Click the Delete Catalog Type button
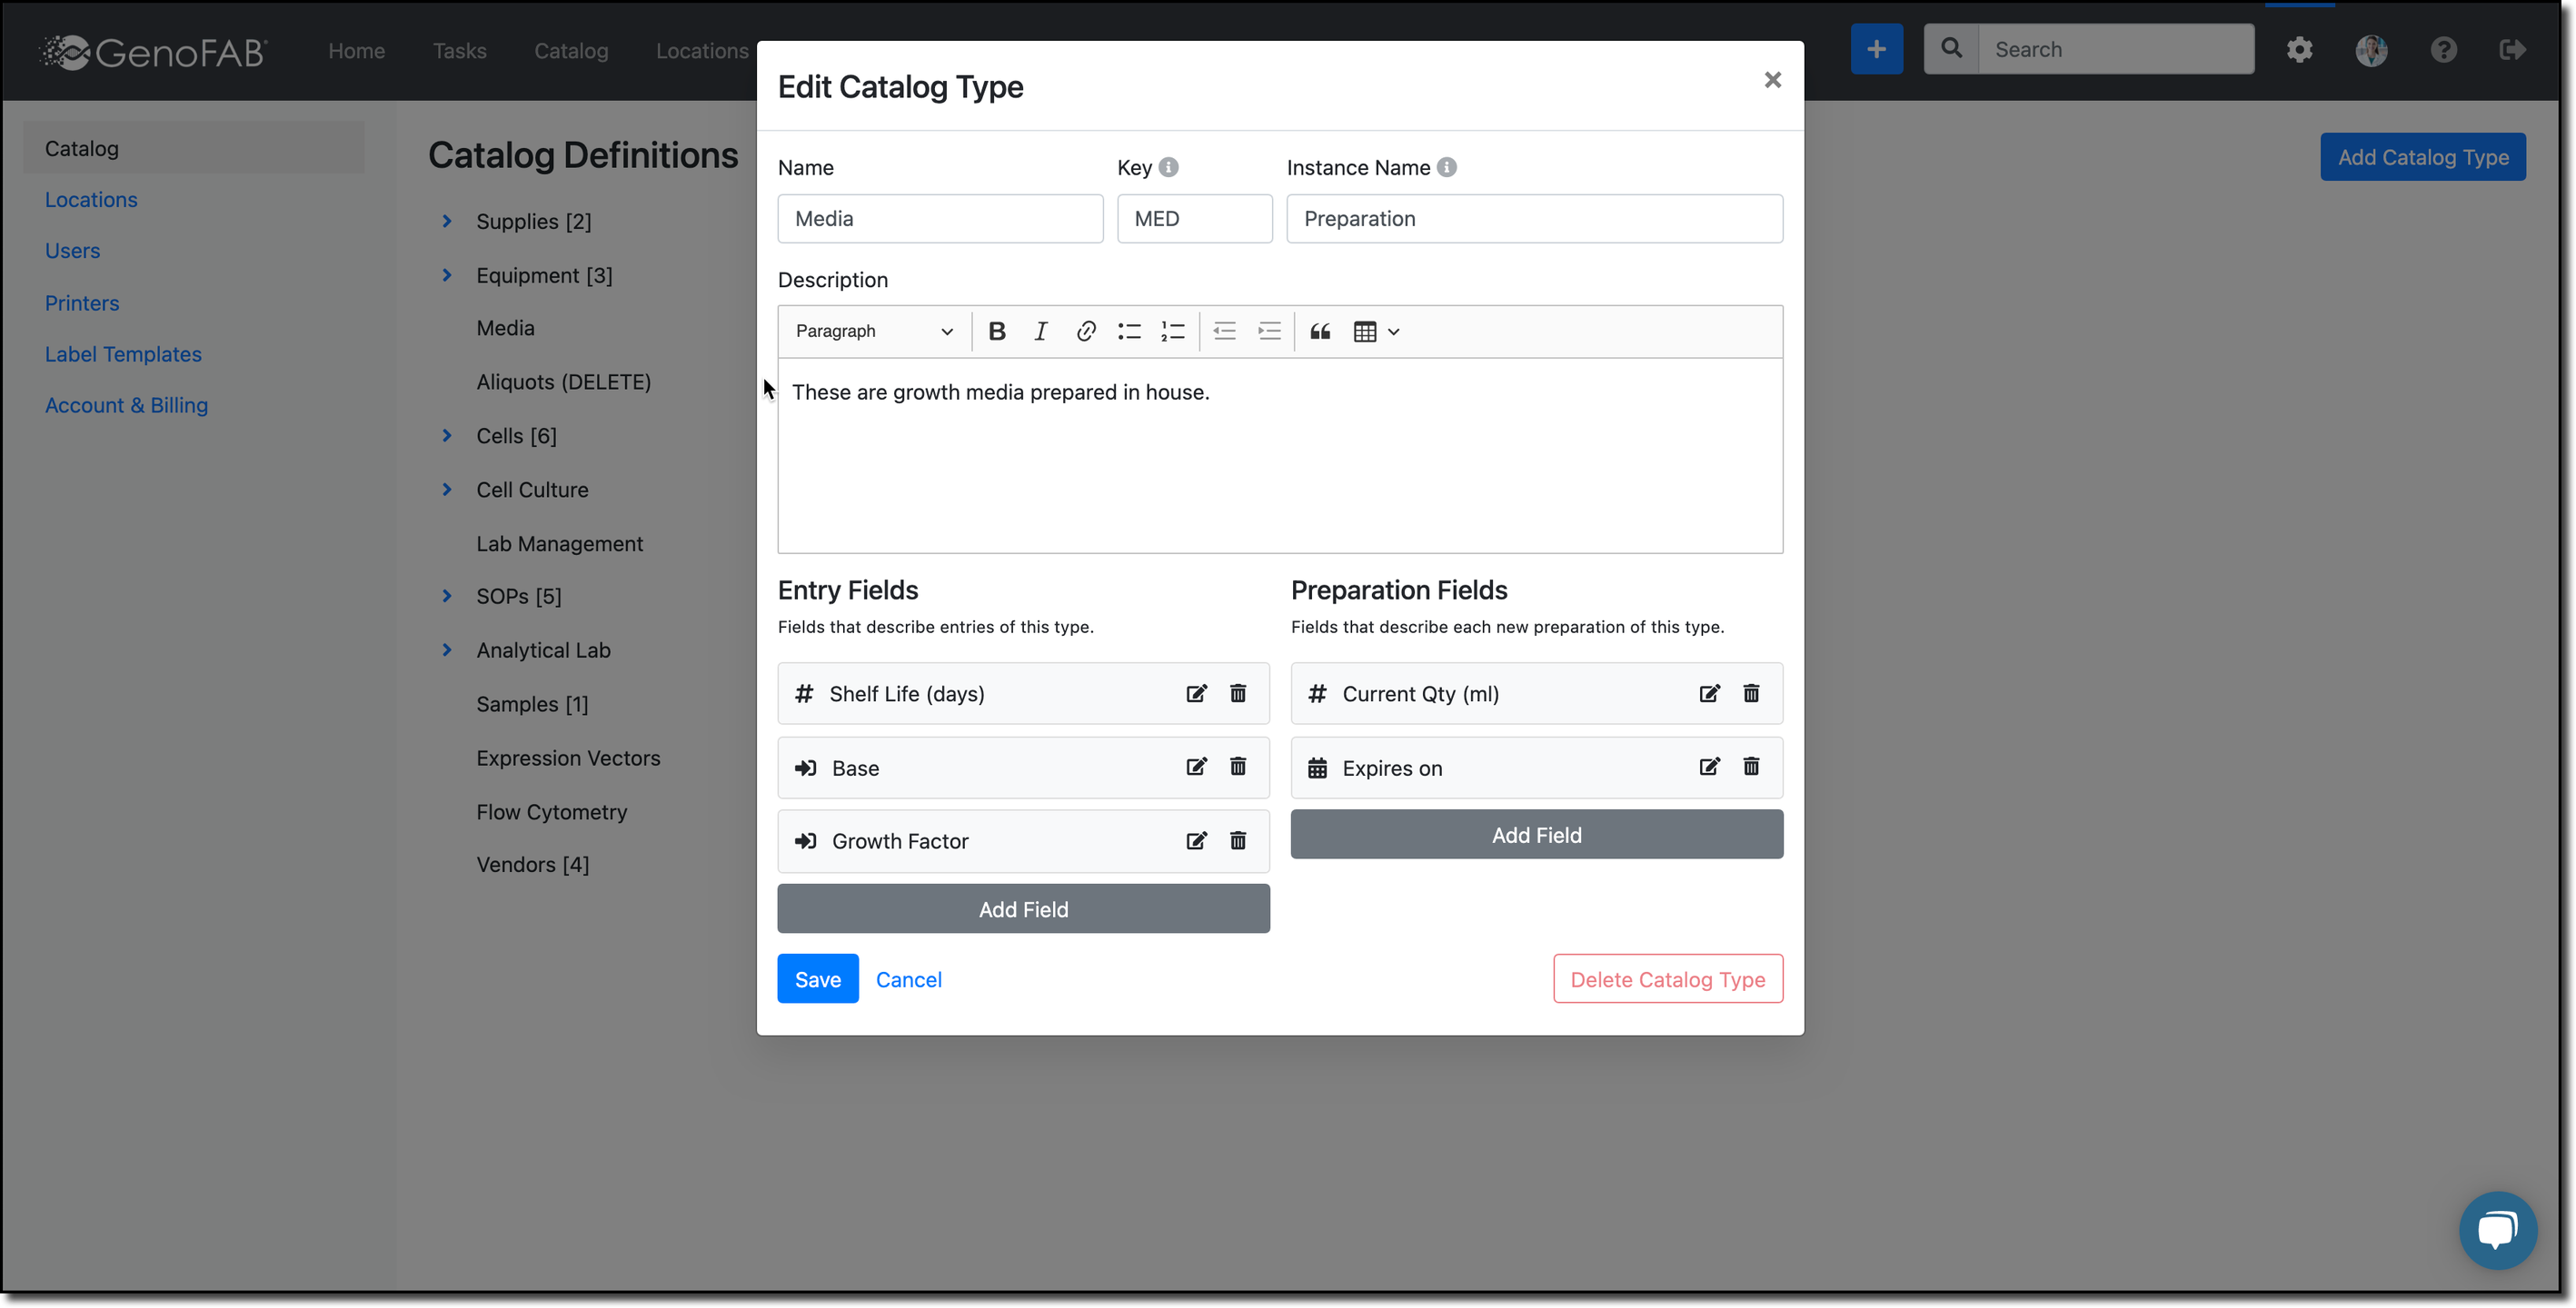 pos(1667,979)
